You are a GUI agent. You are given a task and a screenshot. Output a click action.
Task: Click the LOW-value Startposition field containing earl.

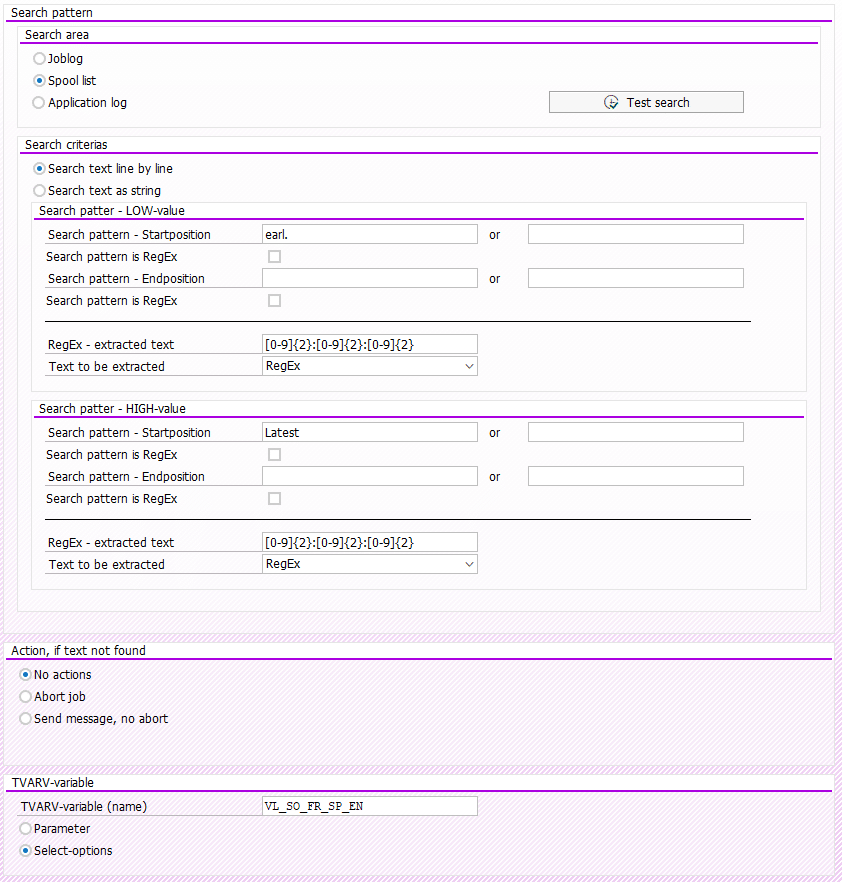coord(370,235)
